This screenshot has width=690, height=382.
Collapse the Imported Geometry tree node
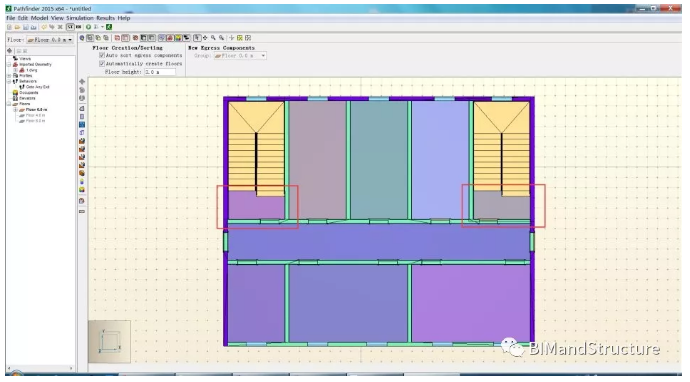[x=9, y=64]
